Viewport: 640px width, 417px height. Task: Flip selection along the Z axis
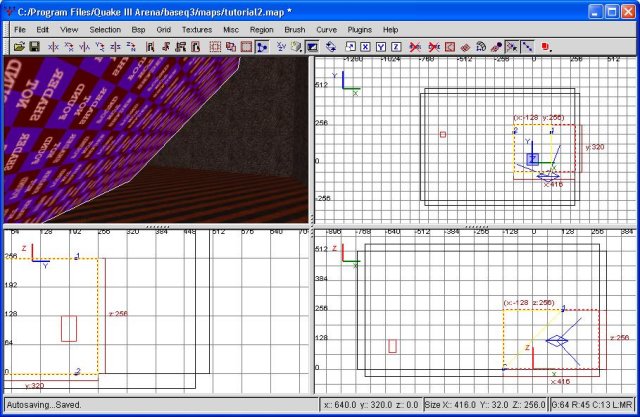(115, 47)
